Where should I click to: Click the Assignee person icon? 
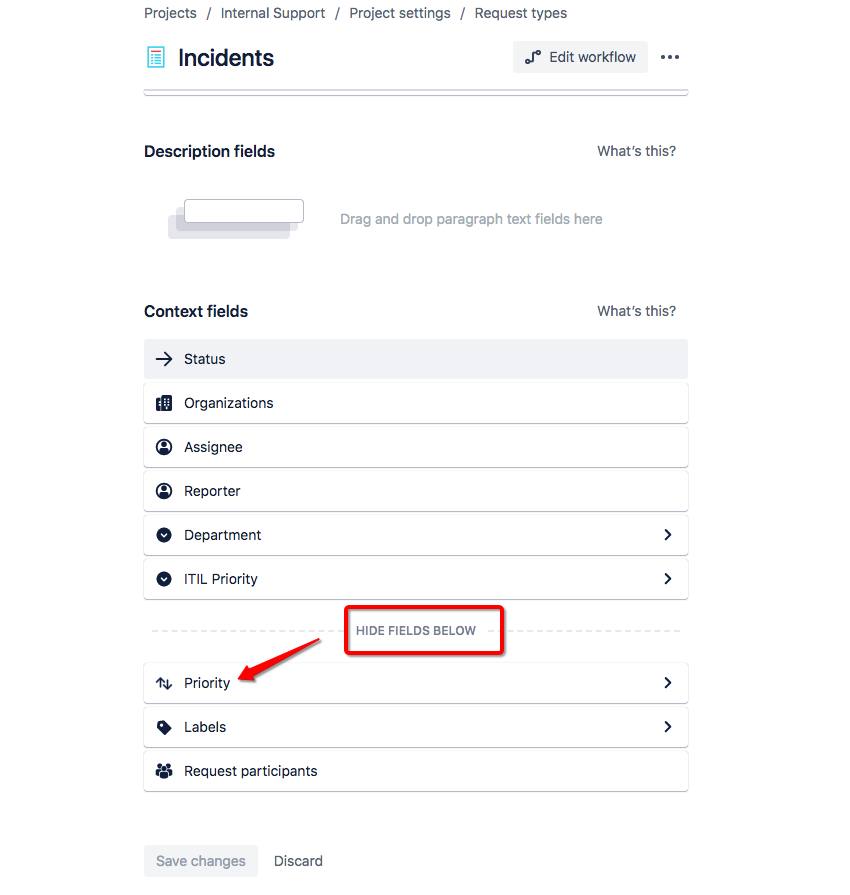164,447
